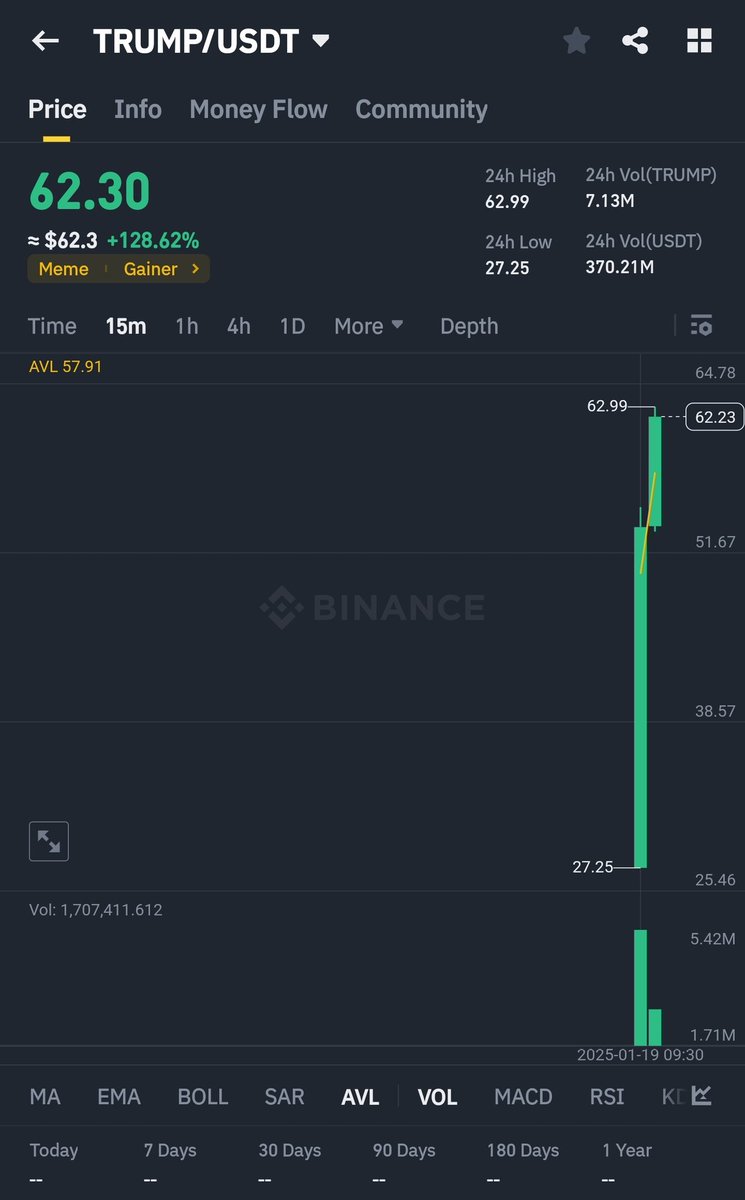Switch to the Price tab

point(57,109)
